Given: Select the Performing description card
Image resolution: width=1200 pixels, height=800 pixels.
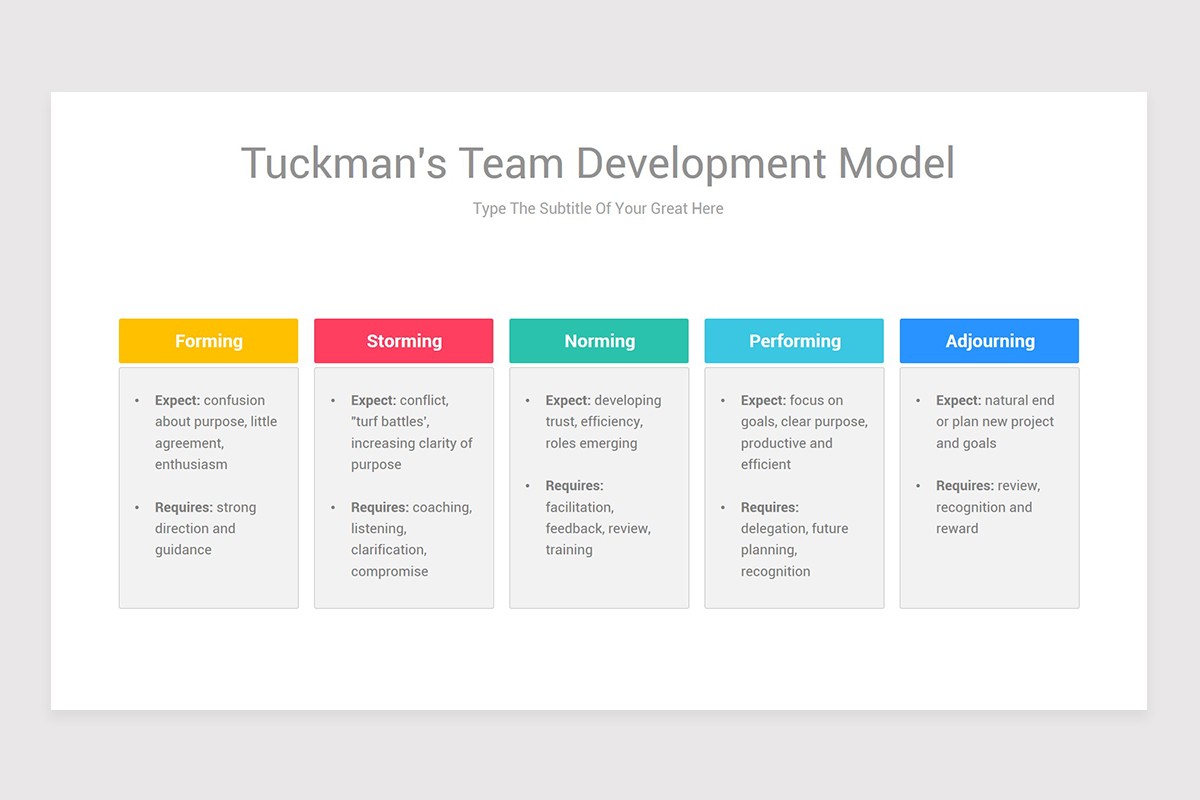Looking at the screenshot, I should [x=793, y=487].
